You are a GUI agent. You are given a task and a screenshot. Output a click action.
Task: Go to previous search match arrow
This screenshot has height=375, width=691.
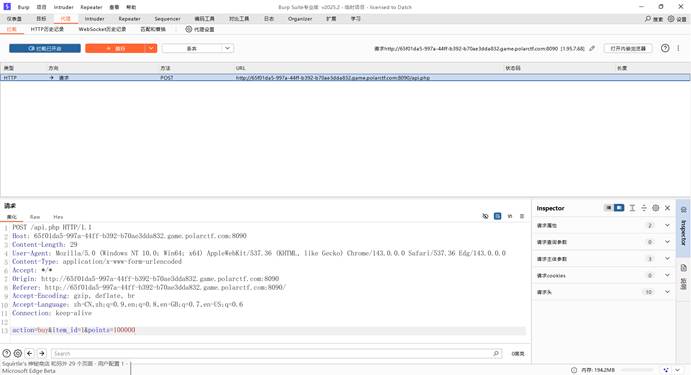pyautogui.click(x=30, y=353)
